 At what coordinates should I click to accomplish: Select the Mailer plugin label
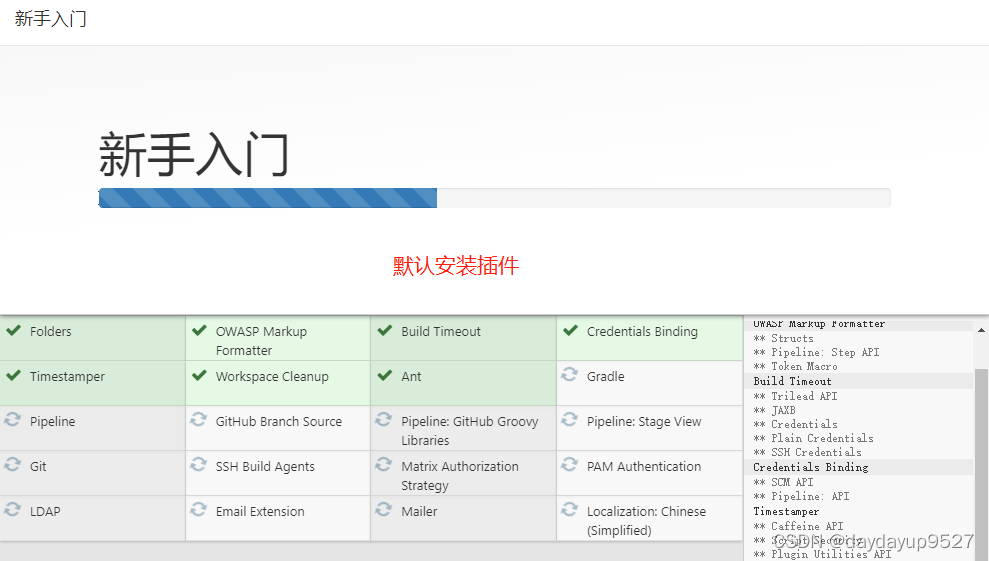[x=419, y=511]
